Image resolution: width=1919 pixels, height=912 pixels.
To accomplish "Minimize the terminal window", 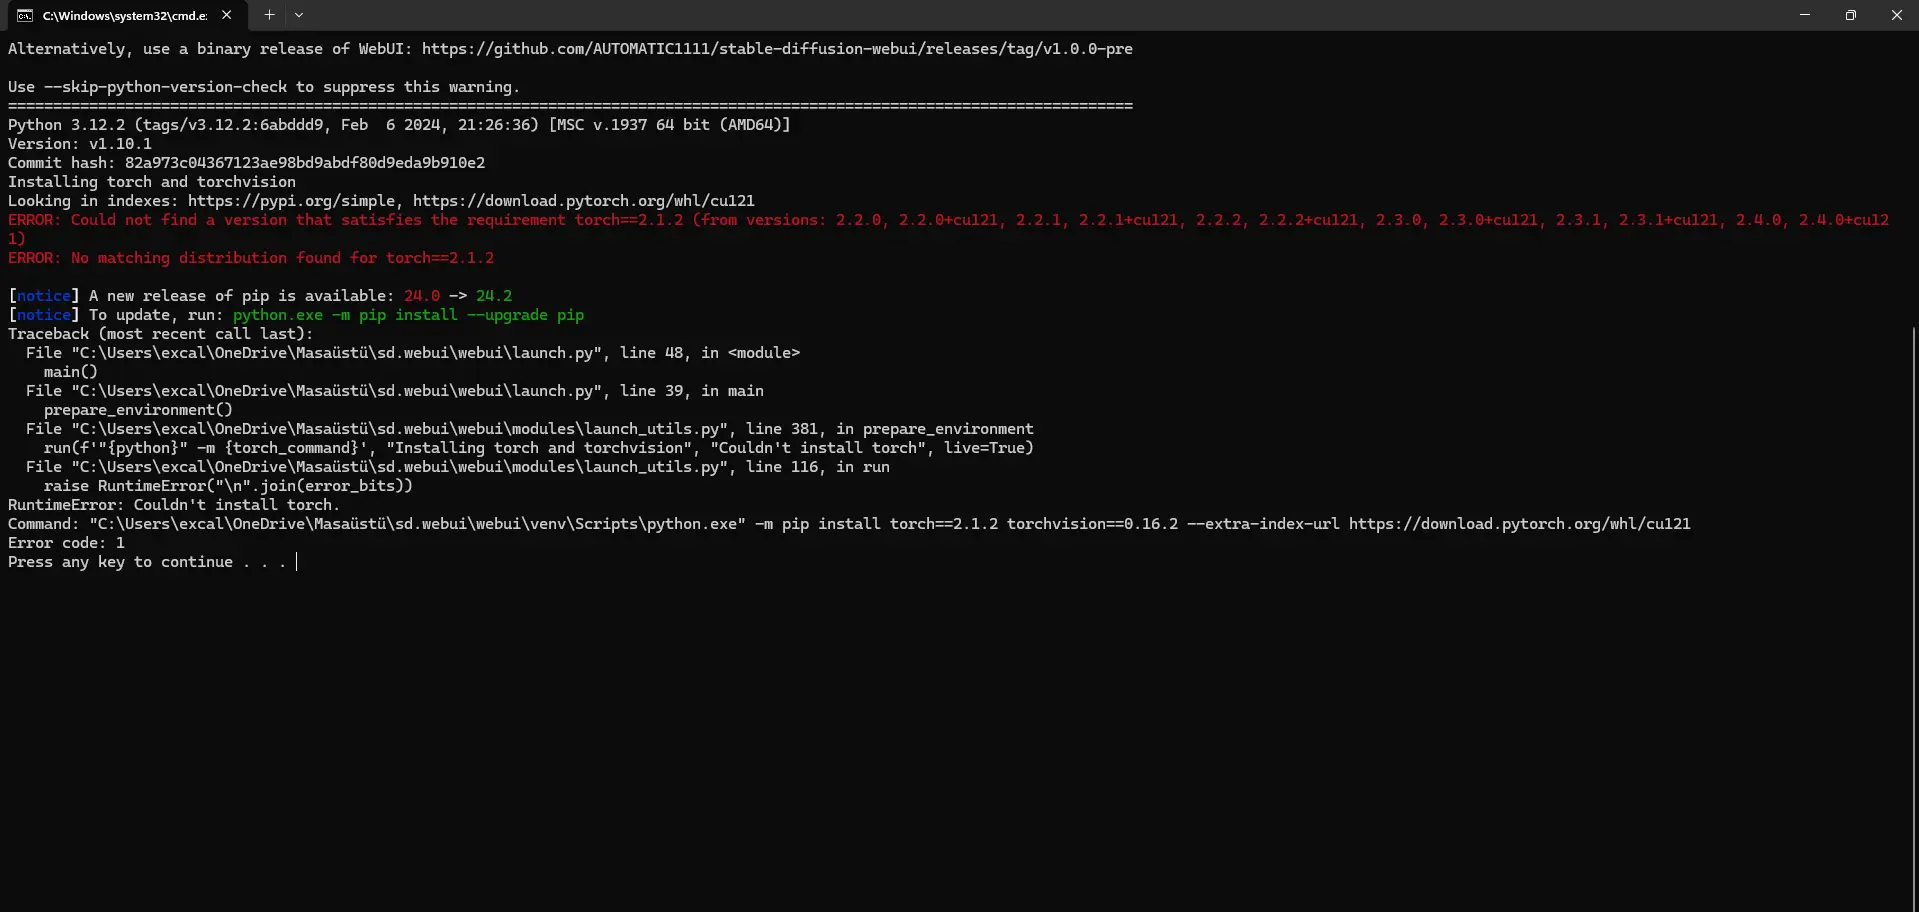I will click(1805, 15).
